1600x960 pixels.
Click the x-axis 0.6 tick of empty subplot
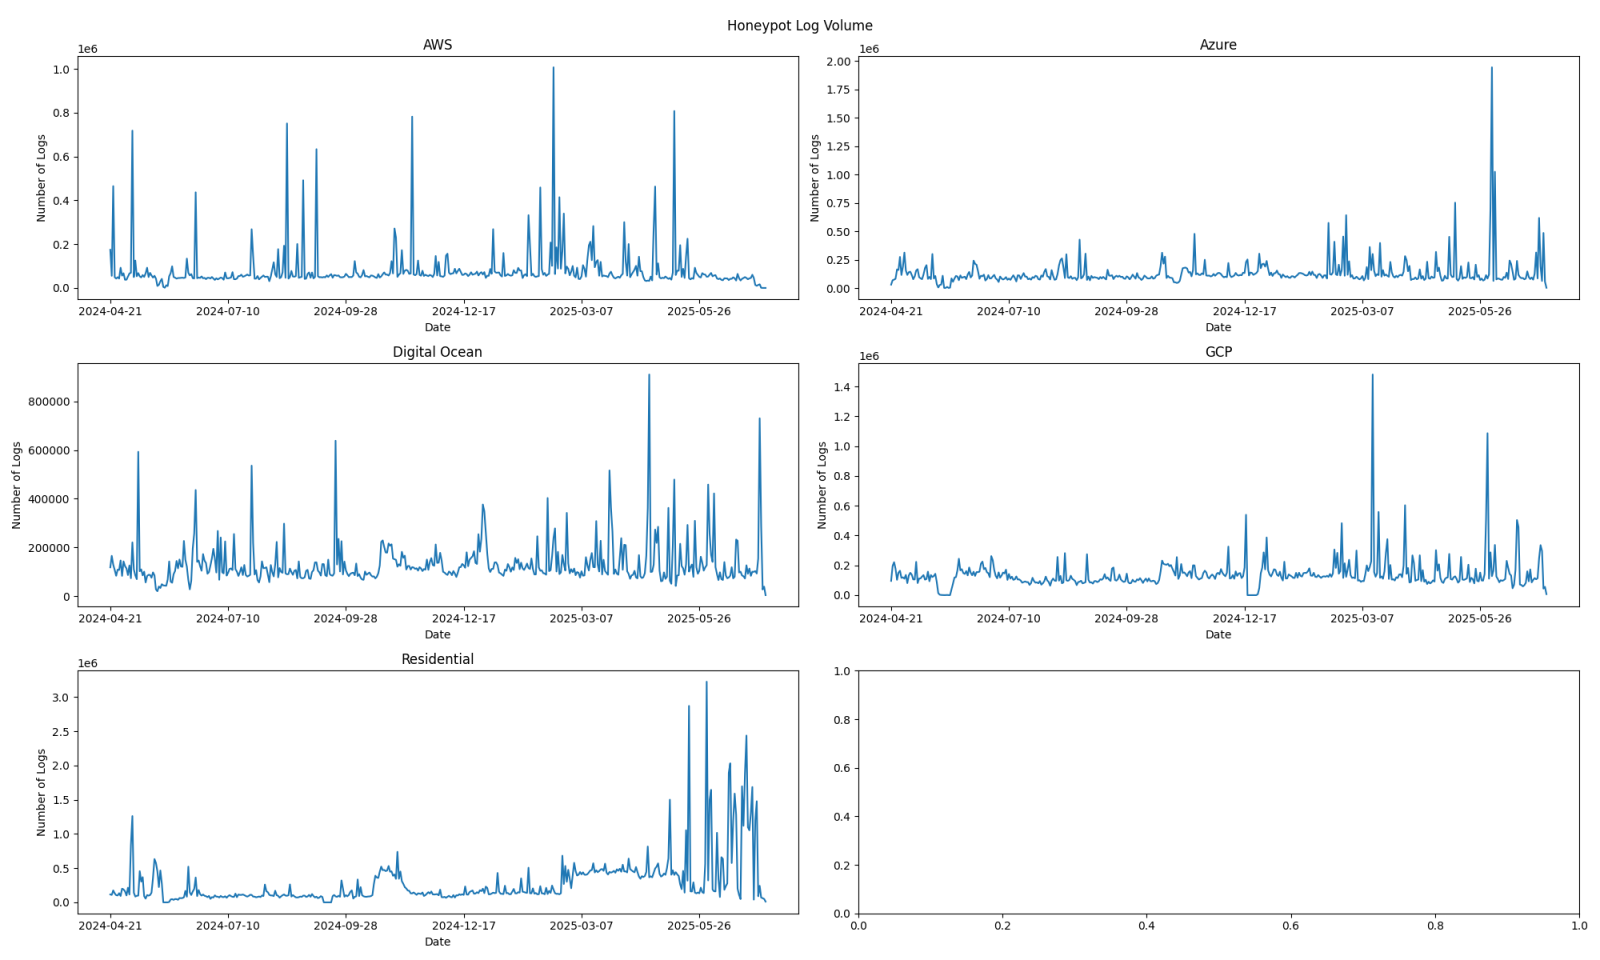pyautogui.click(x=1291, y=925)
